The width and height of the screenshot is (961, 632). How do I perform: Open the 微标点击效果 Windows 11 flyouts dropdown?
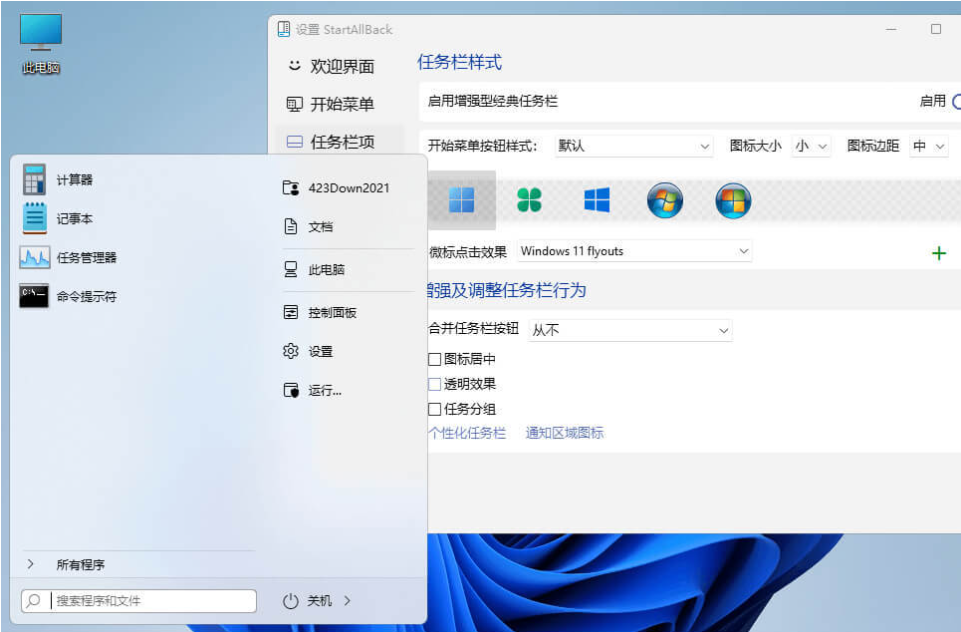pyautogui.click(x=634, y=251)
